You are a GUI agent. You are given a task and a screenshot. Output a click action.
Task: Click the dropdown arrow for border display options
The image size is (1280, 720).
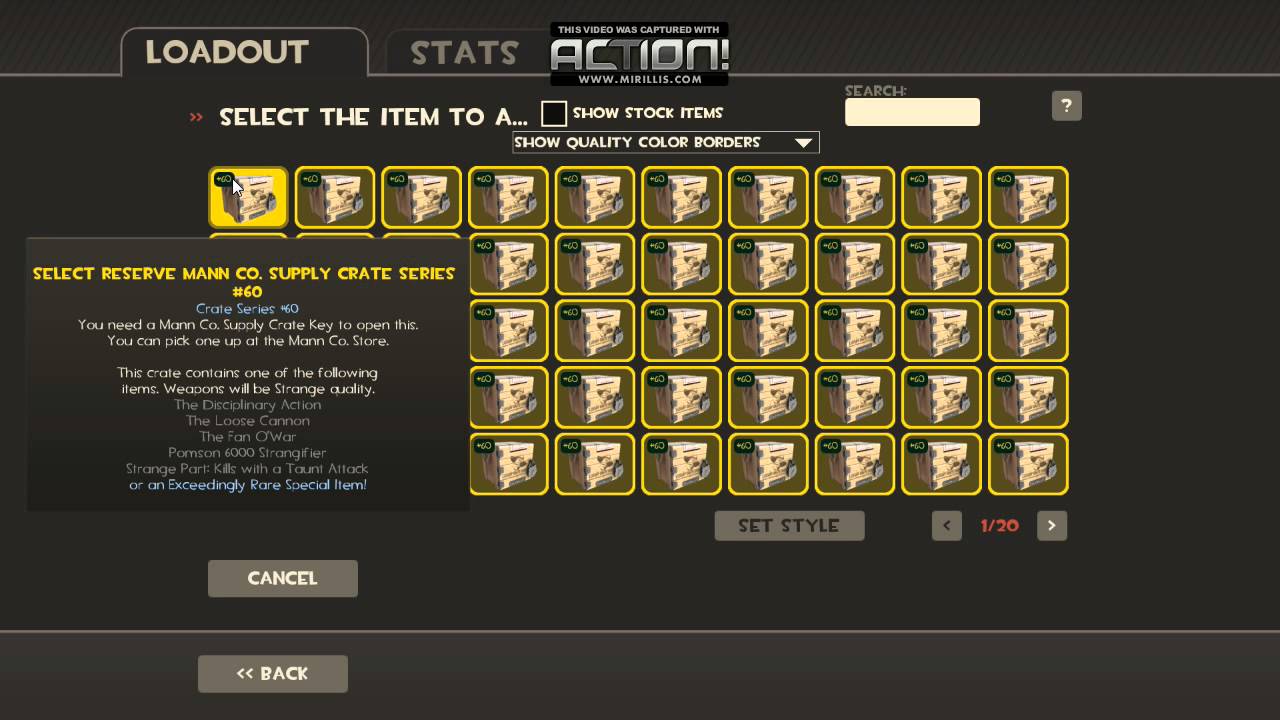[803, 143]
